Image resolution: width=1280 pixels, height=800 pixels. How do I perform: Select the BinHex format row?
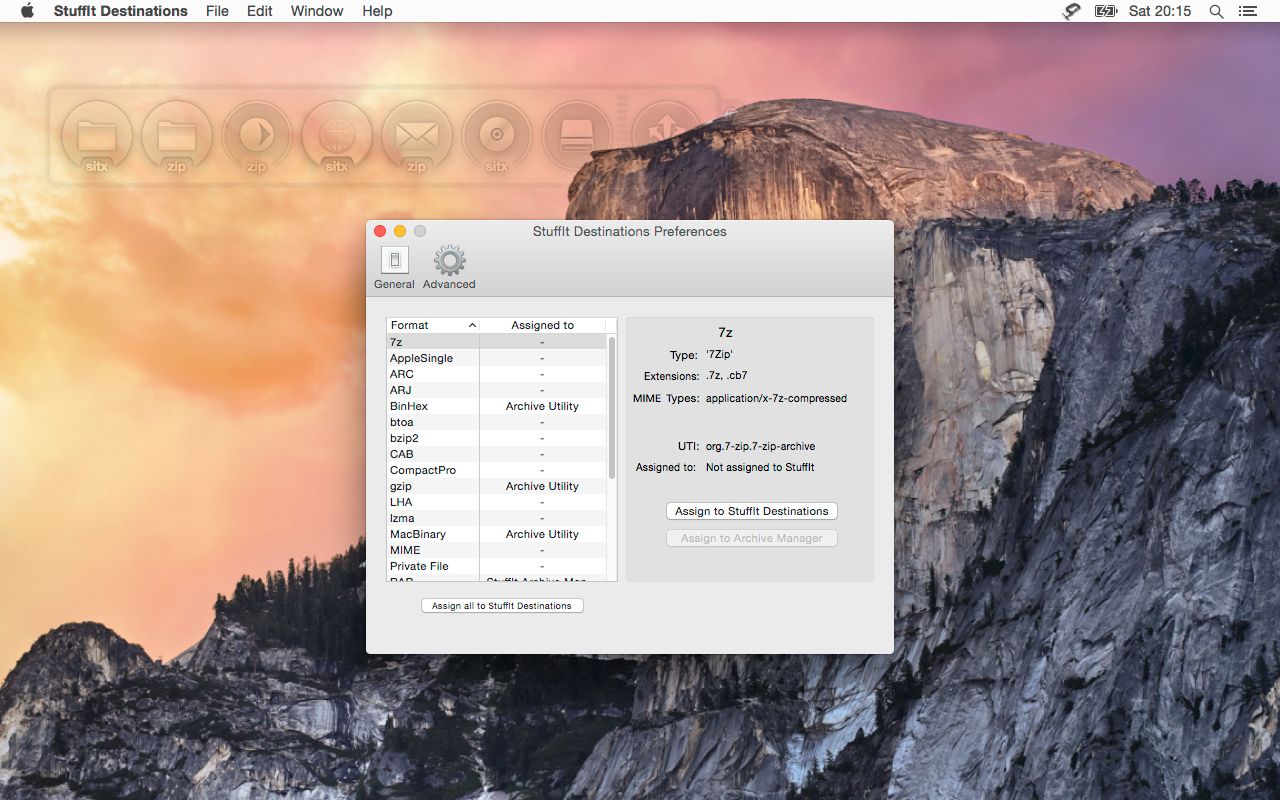(x=497, y=406)
